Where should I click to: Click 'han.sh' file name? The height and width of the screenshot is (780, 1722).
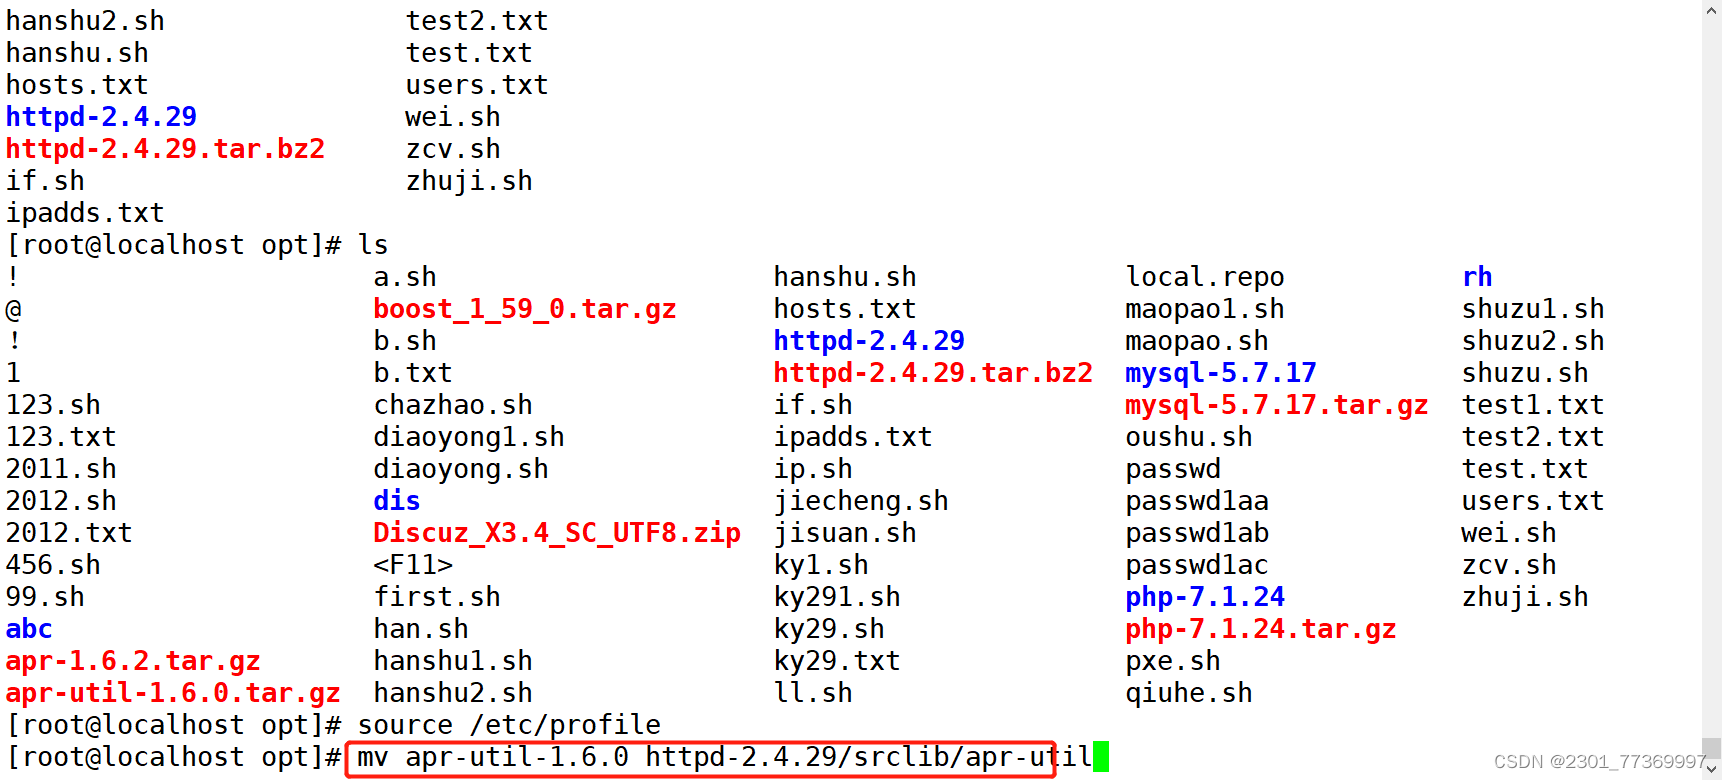421,629
